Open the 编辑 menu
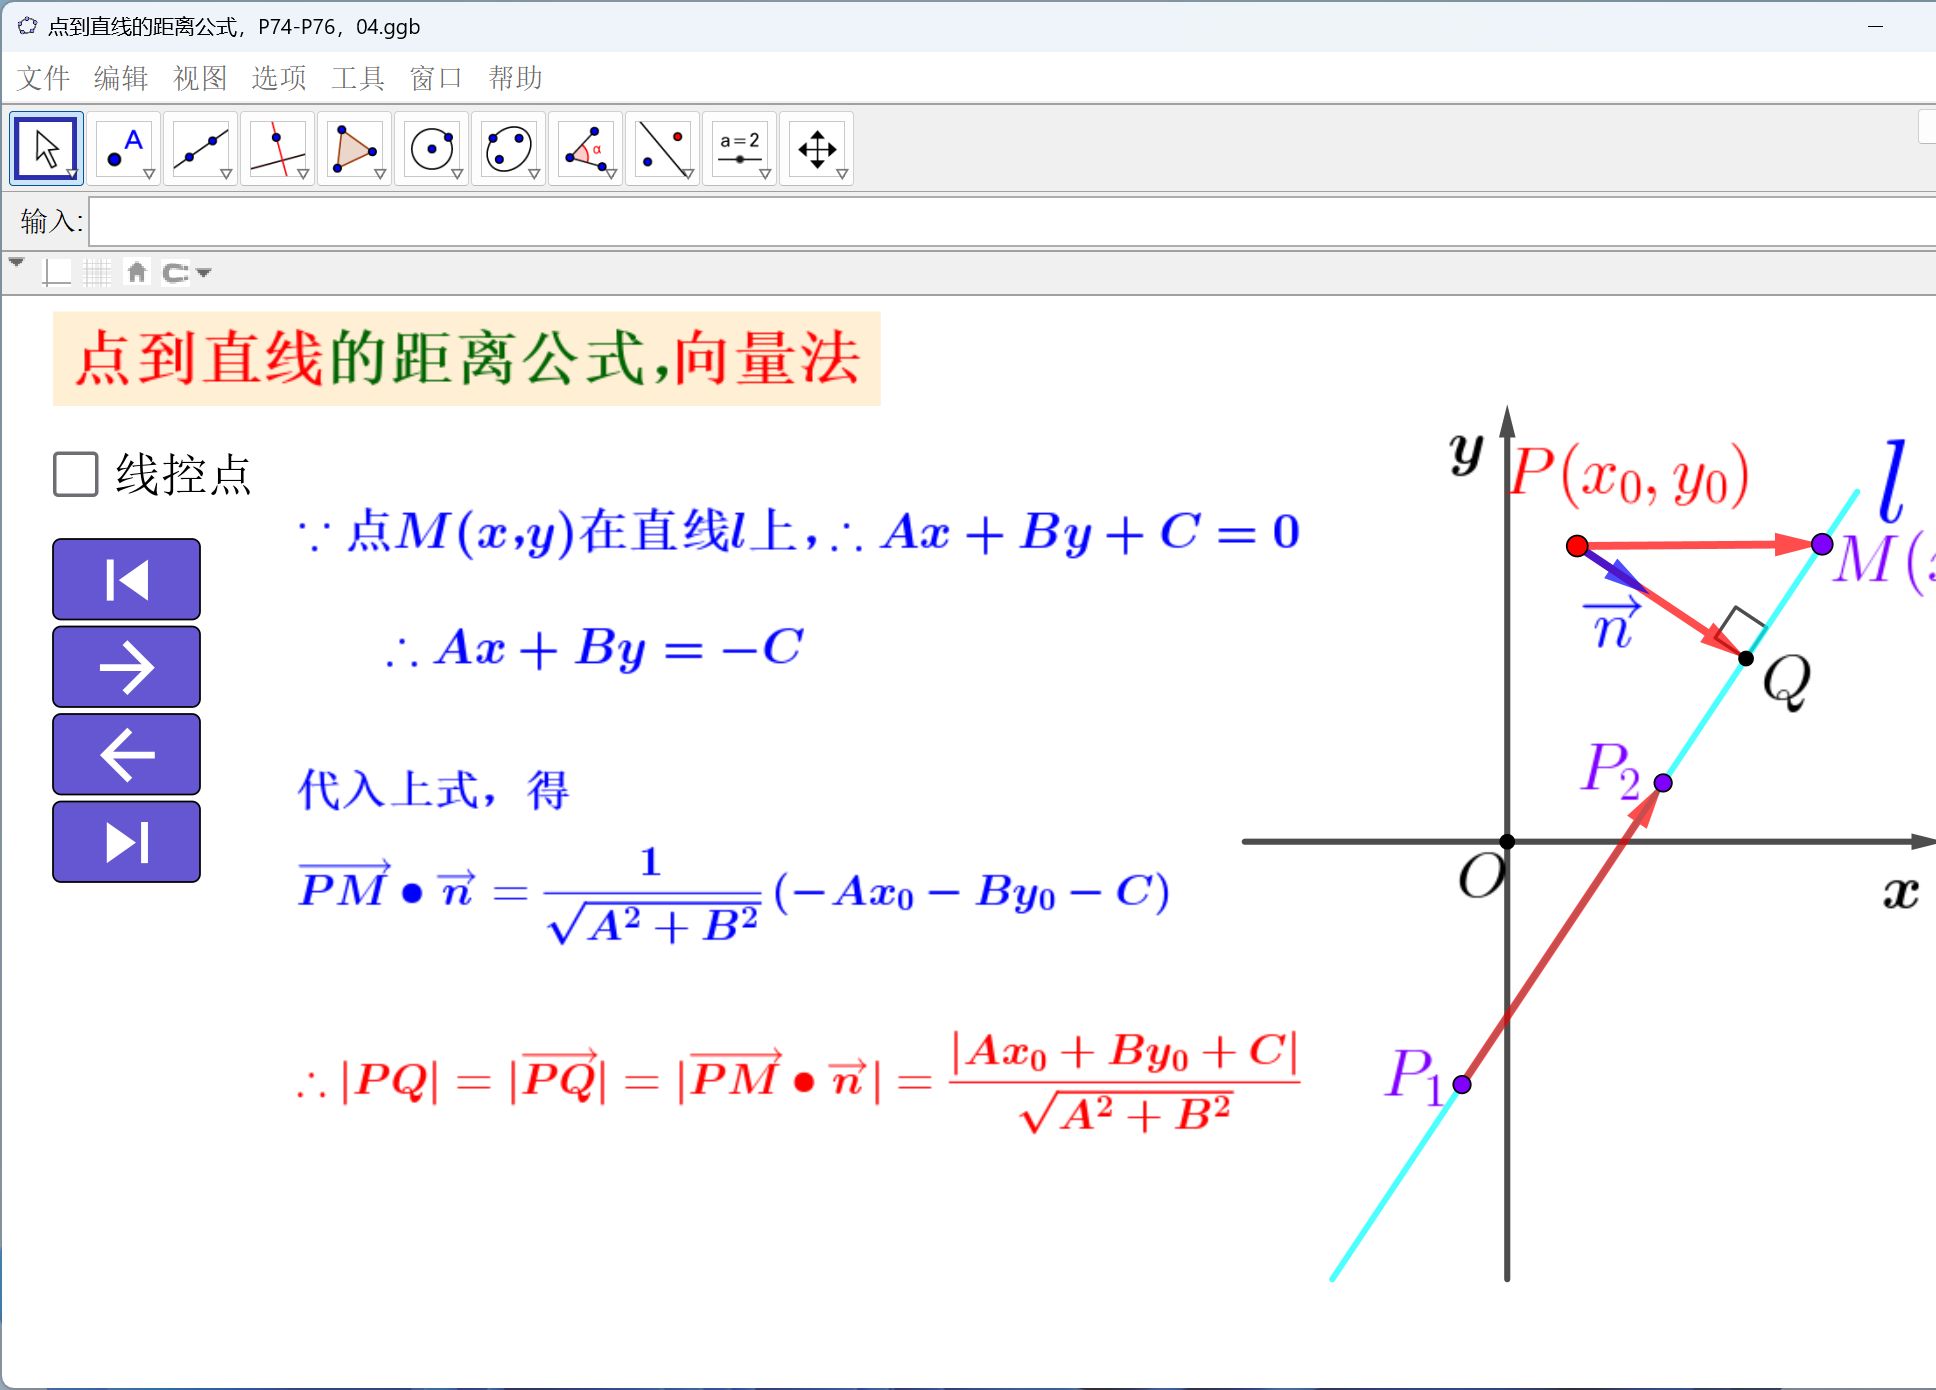 point(121,78)
